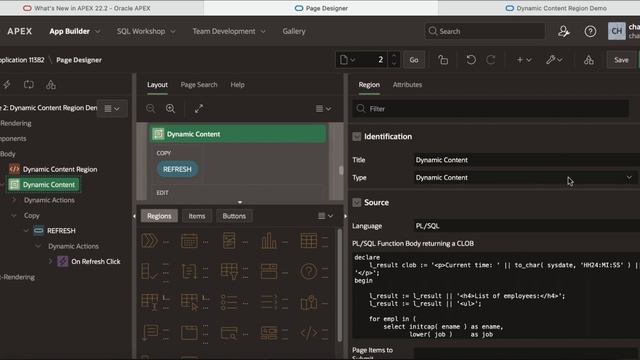
Task: Switch to the Attributes tab
Action: [407, 84]
